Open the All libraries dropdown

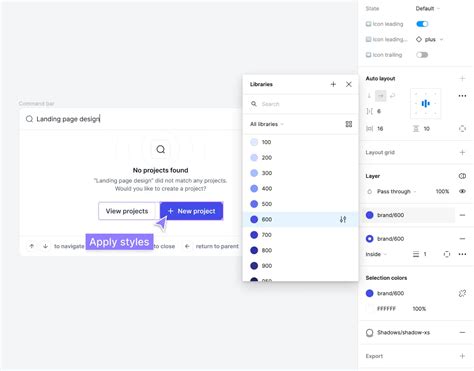coord(267,124)
